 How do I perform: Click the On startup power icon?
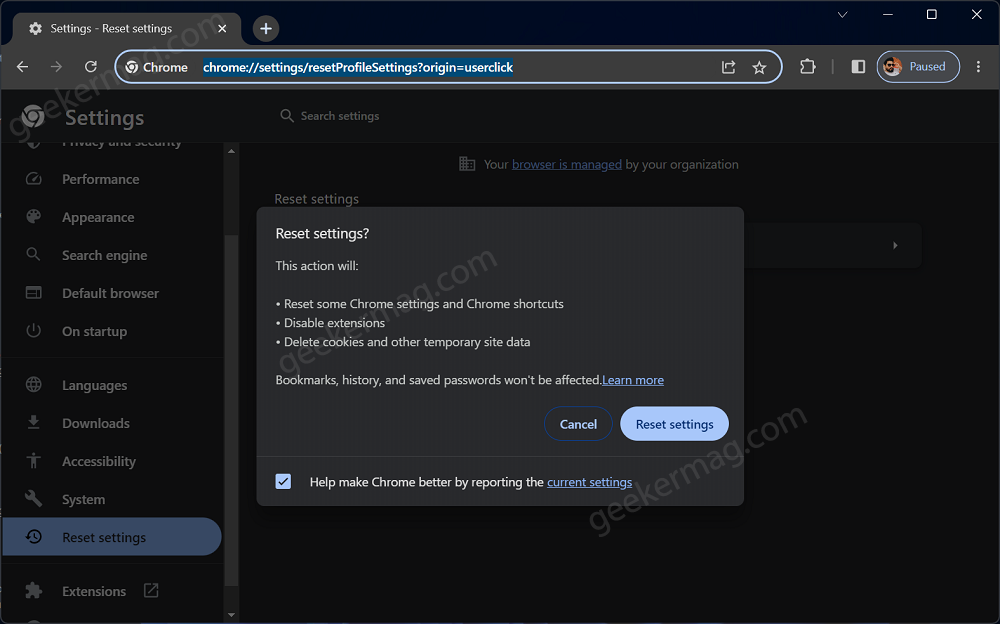pos(33,331)
